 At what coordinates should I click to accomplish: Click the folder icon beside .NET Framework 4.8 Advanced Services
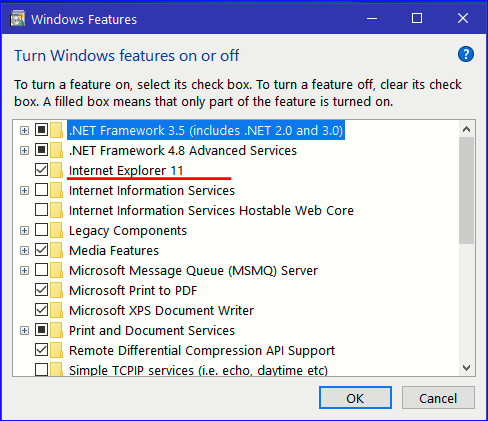[x=57, y=150]
